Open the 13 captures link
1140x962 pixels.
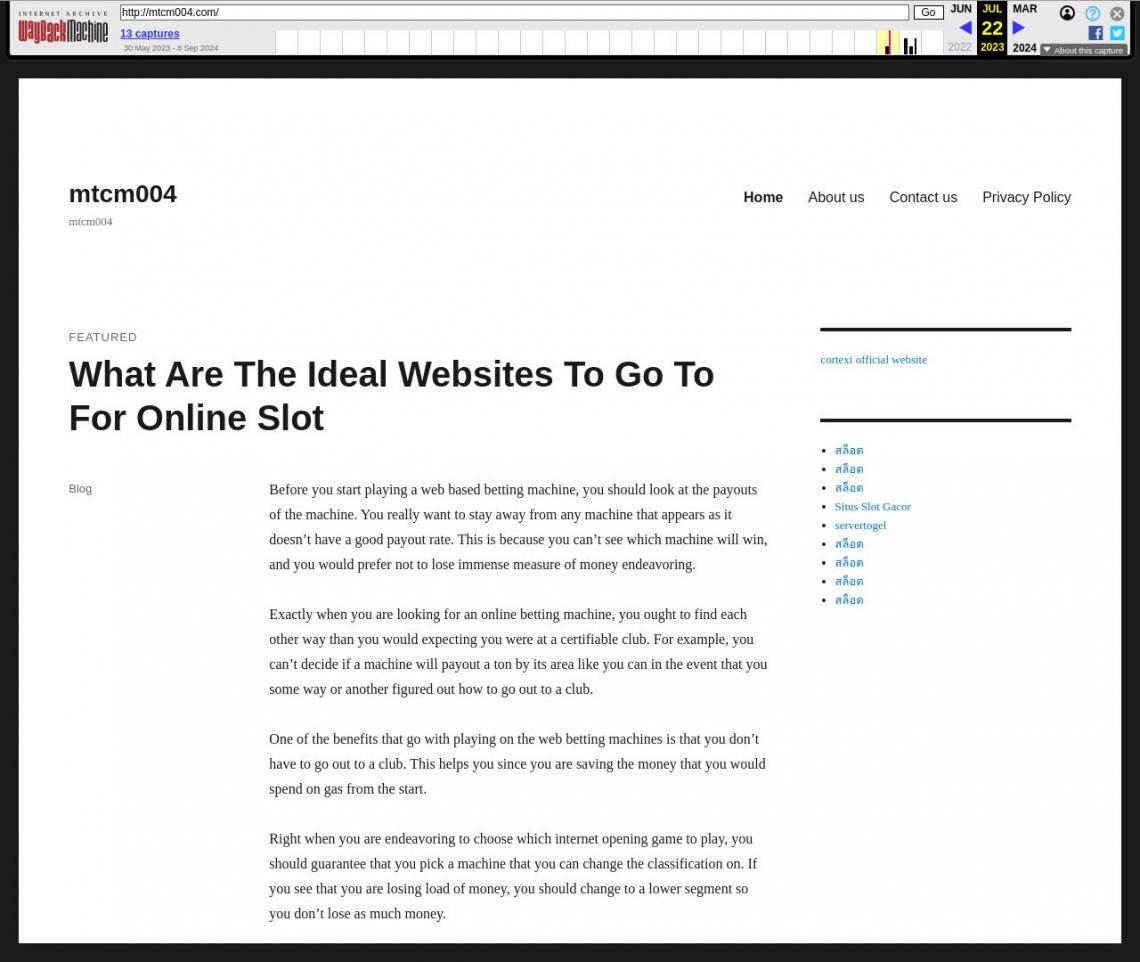(149, 34)
